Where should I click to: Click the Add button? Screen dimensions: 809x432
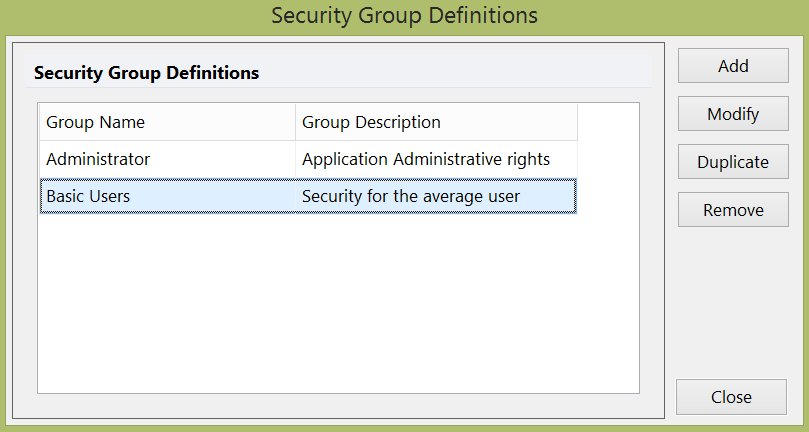(733, 66)
